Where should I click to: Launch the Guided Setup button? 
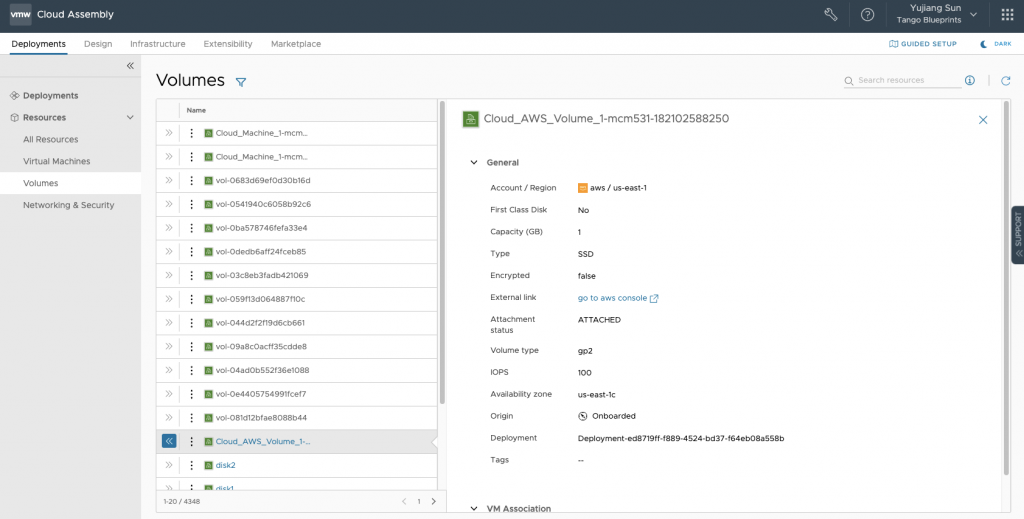click(923, 44)
